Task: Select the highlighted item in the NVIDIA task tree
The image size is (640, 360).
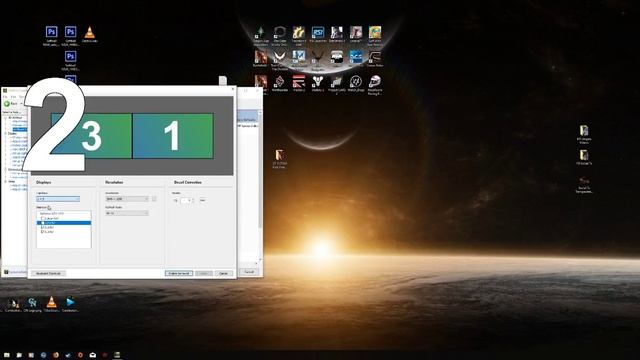Action: pos(20,129)
